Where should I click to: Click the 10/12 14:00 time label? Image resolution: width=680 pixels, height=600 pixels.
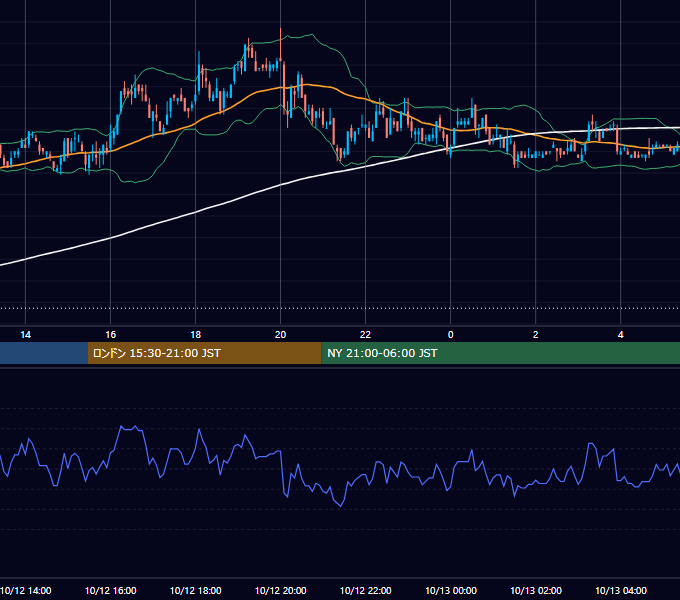pos(26,590)
